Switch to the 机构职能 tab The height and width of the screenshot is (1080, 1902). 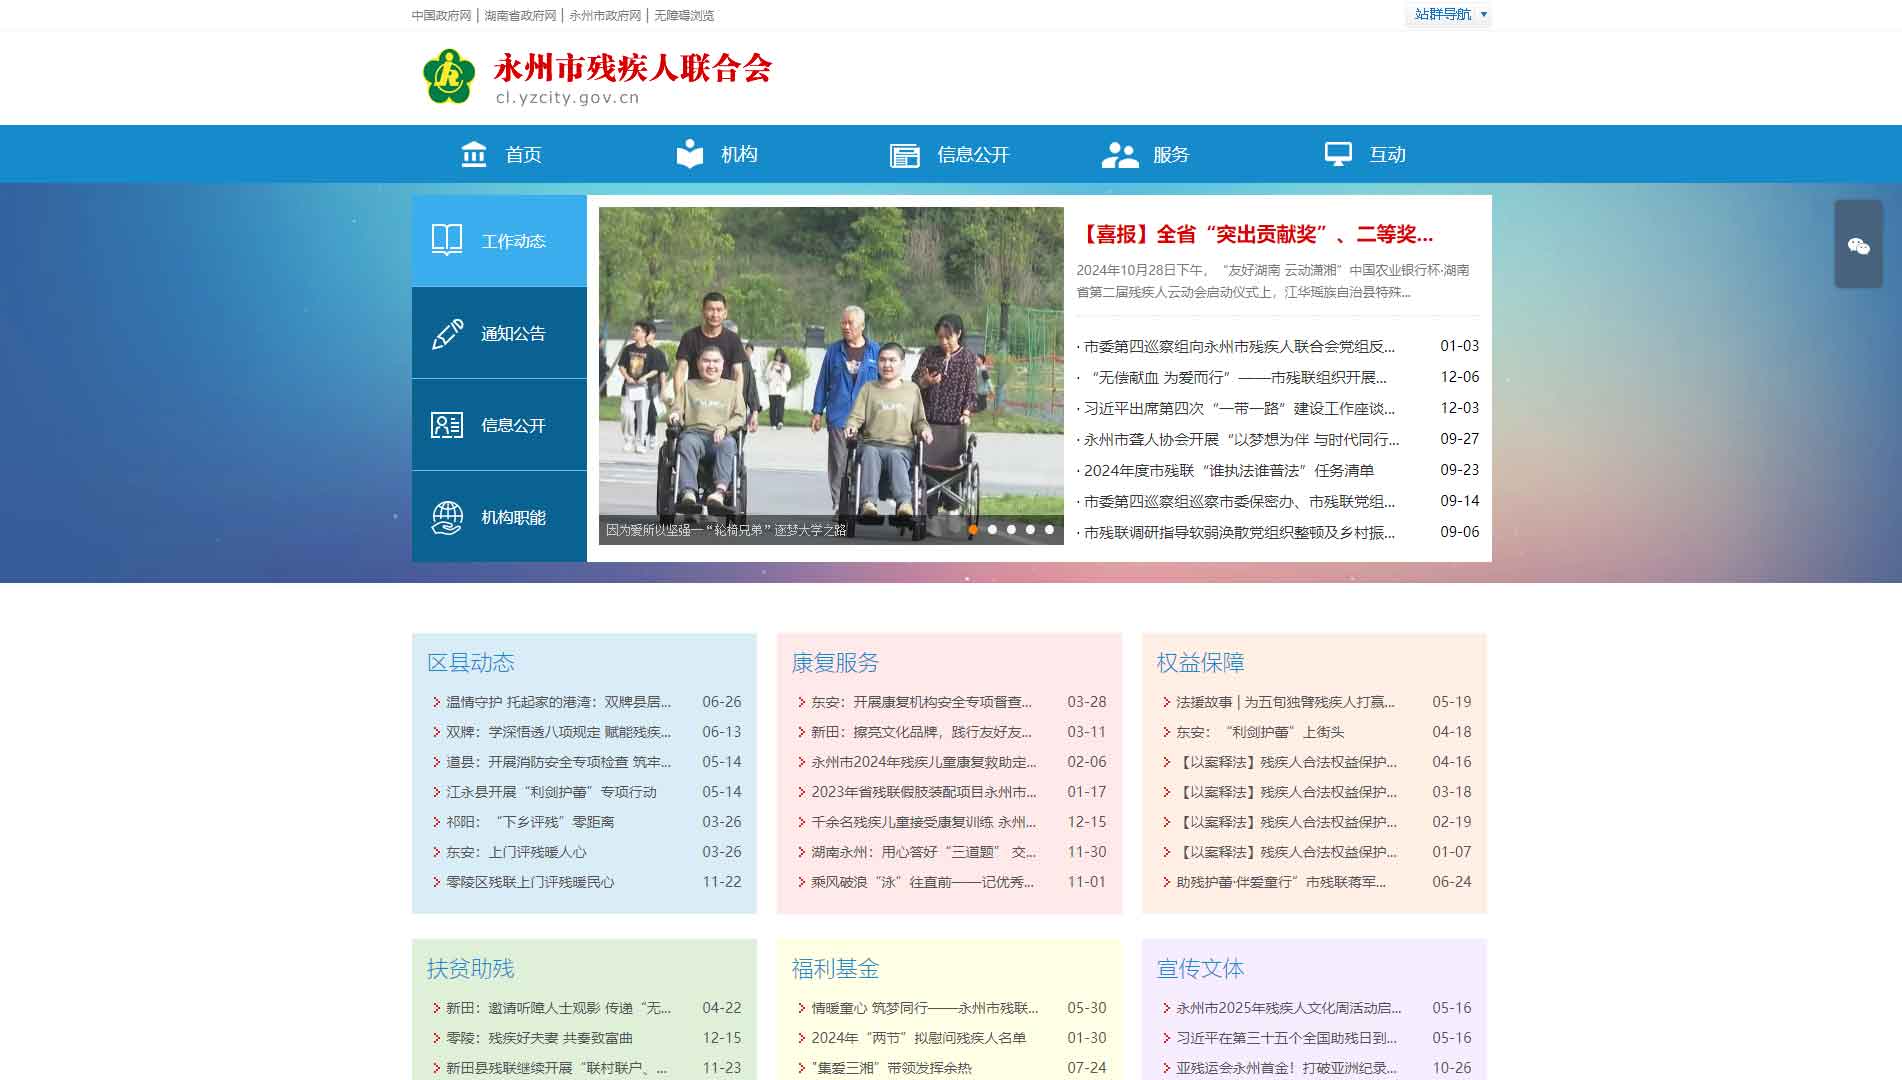499,517
